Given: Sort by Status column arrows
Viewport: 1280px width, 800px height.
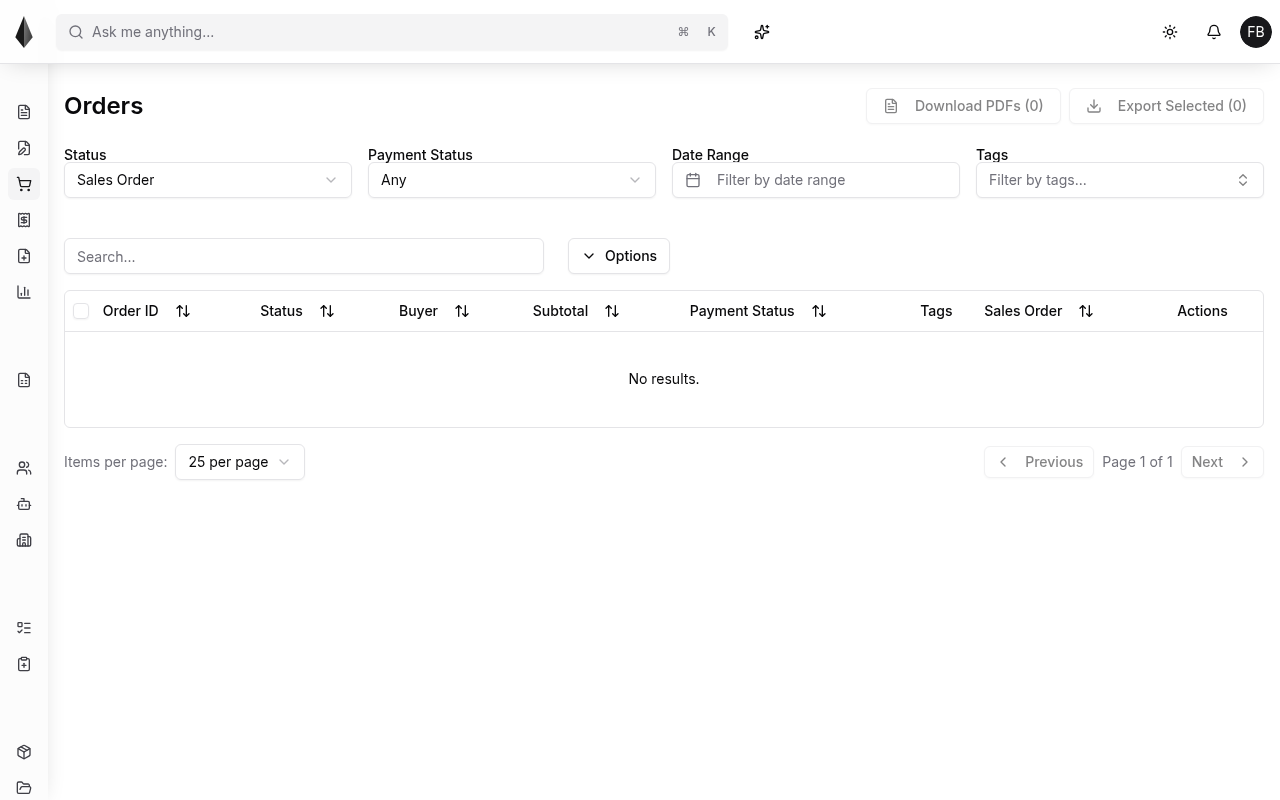Looking at the screenshot, I should pos(327,311).
